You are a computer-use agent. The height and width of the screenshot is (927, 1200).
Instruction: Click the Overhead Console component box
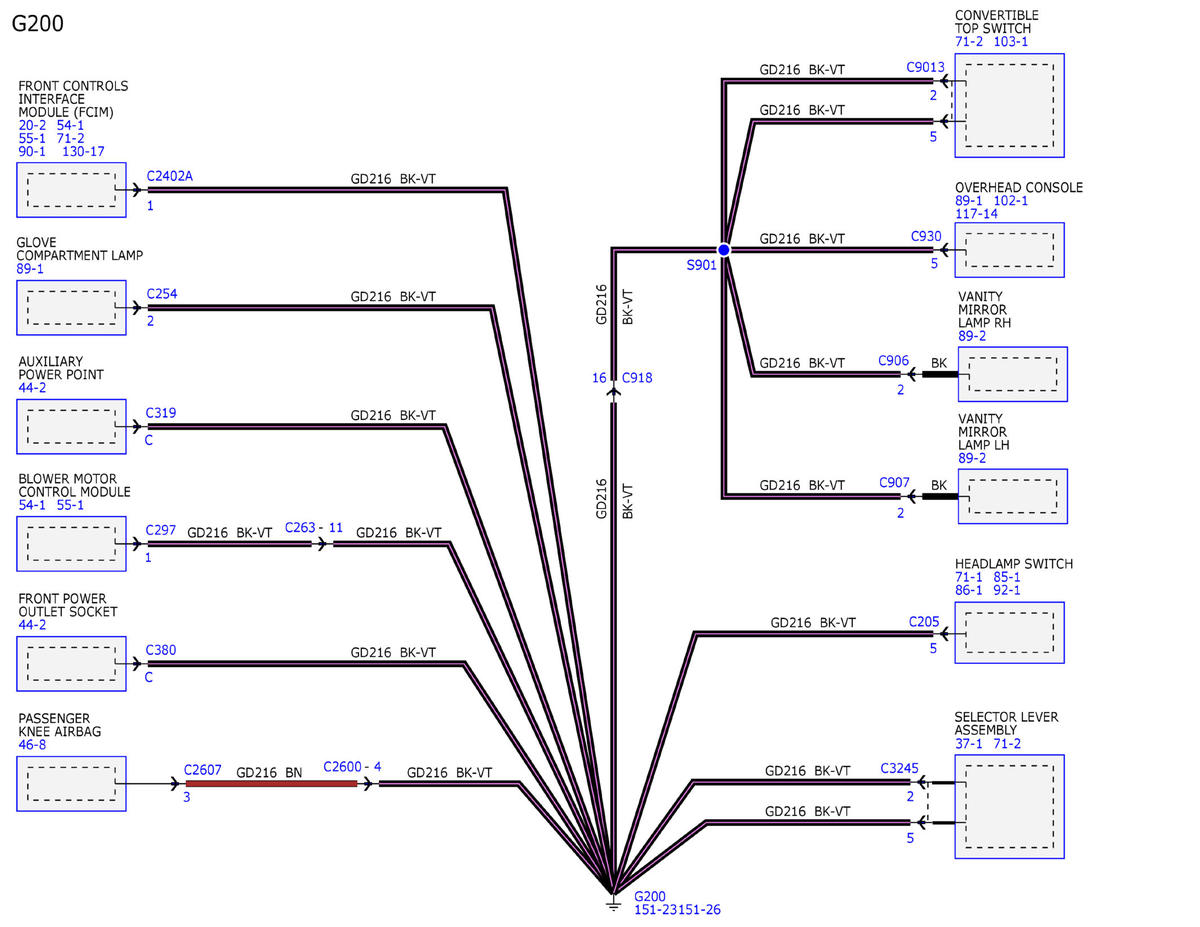coord(1009,250)
